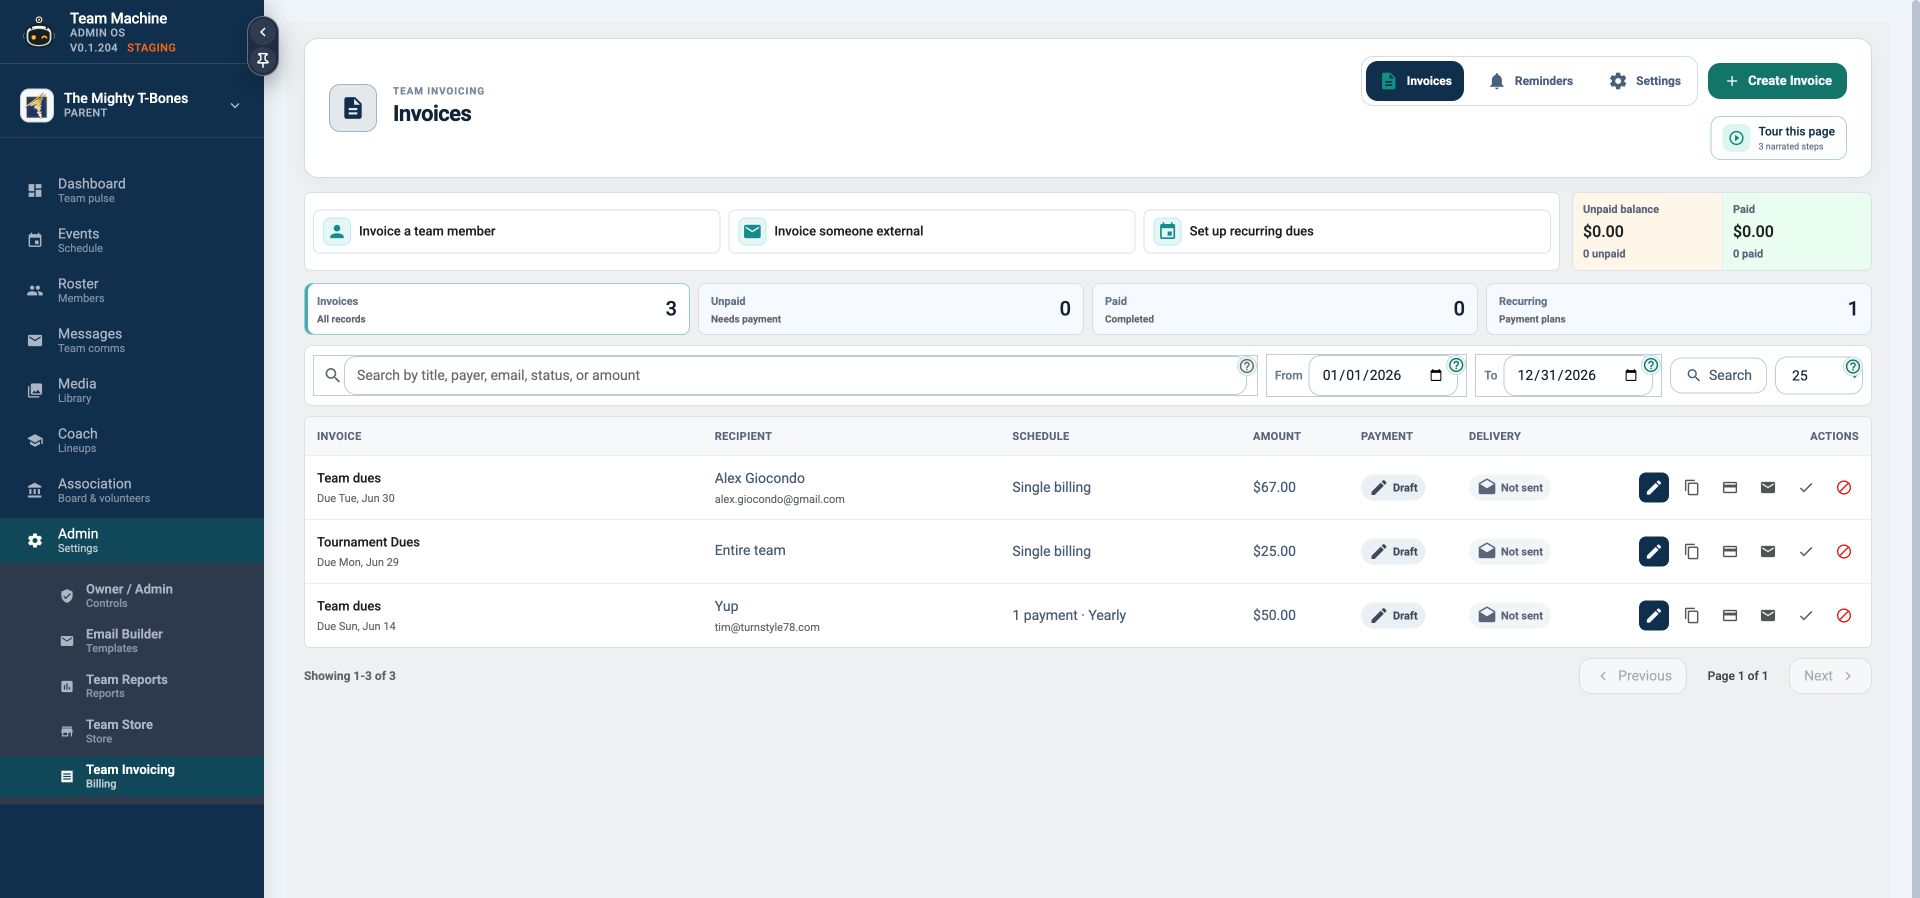Open Admin settings in the sidebar

coord(132,540)
